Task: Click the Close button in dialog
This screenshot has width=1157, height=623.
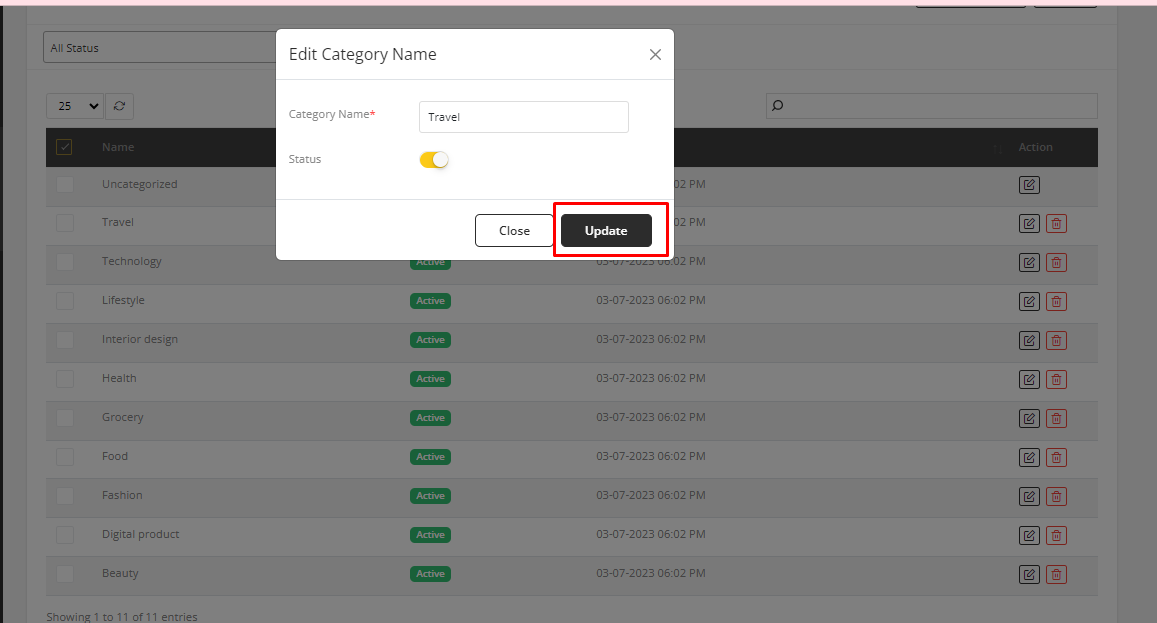Action: 514,231
